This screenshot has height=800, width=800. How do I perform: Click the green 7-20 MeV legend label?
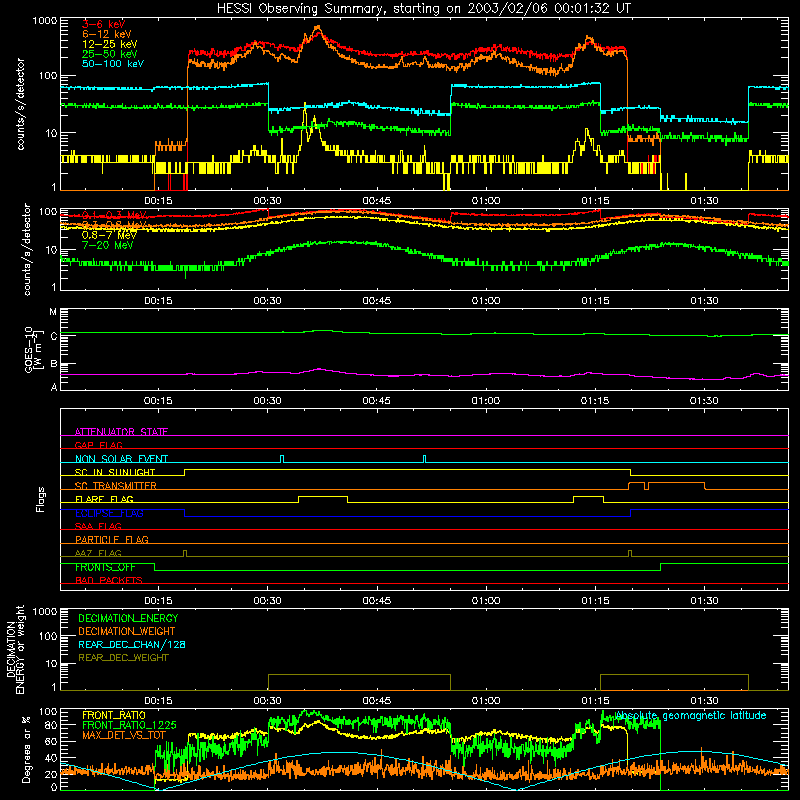click(107, 245)
